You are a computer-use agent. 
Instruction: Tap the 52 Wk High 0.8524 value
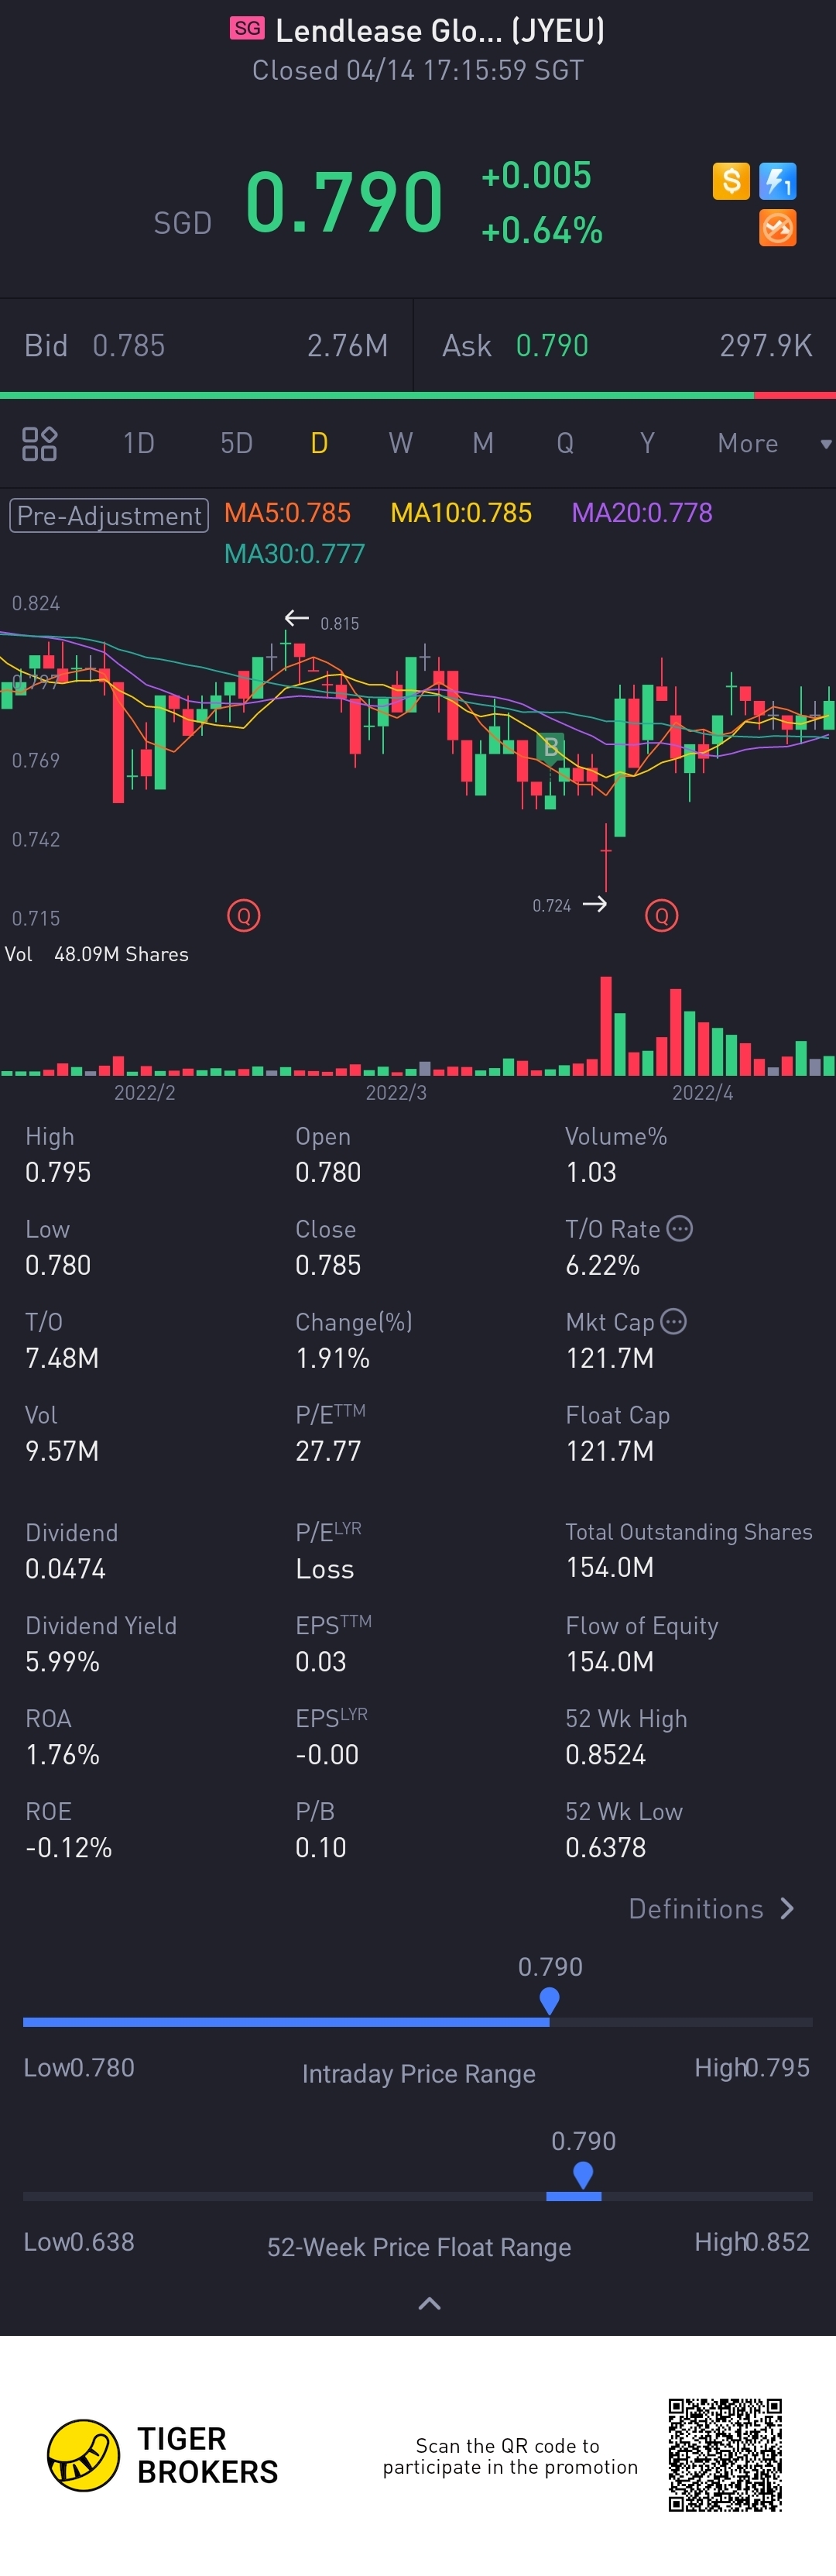[x=606, y=1755]
